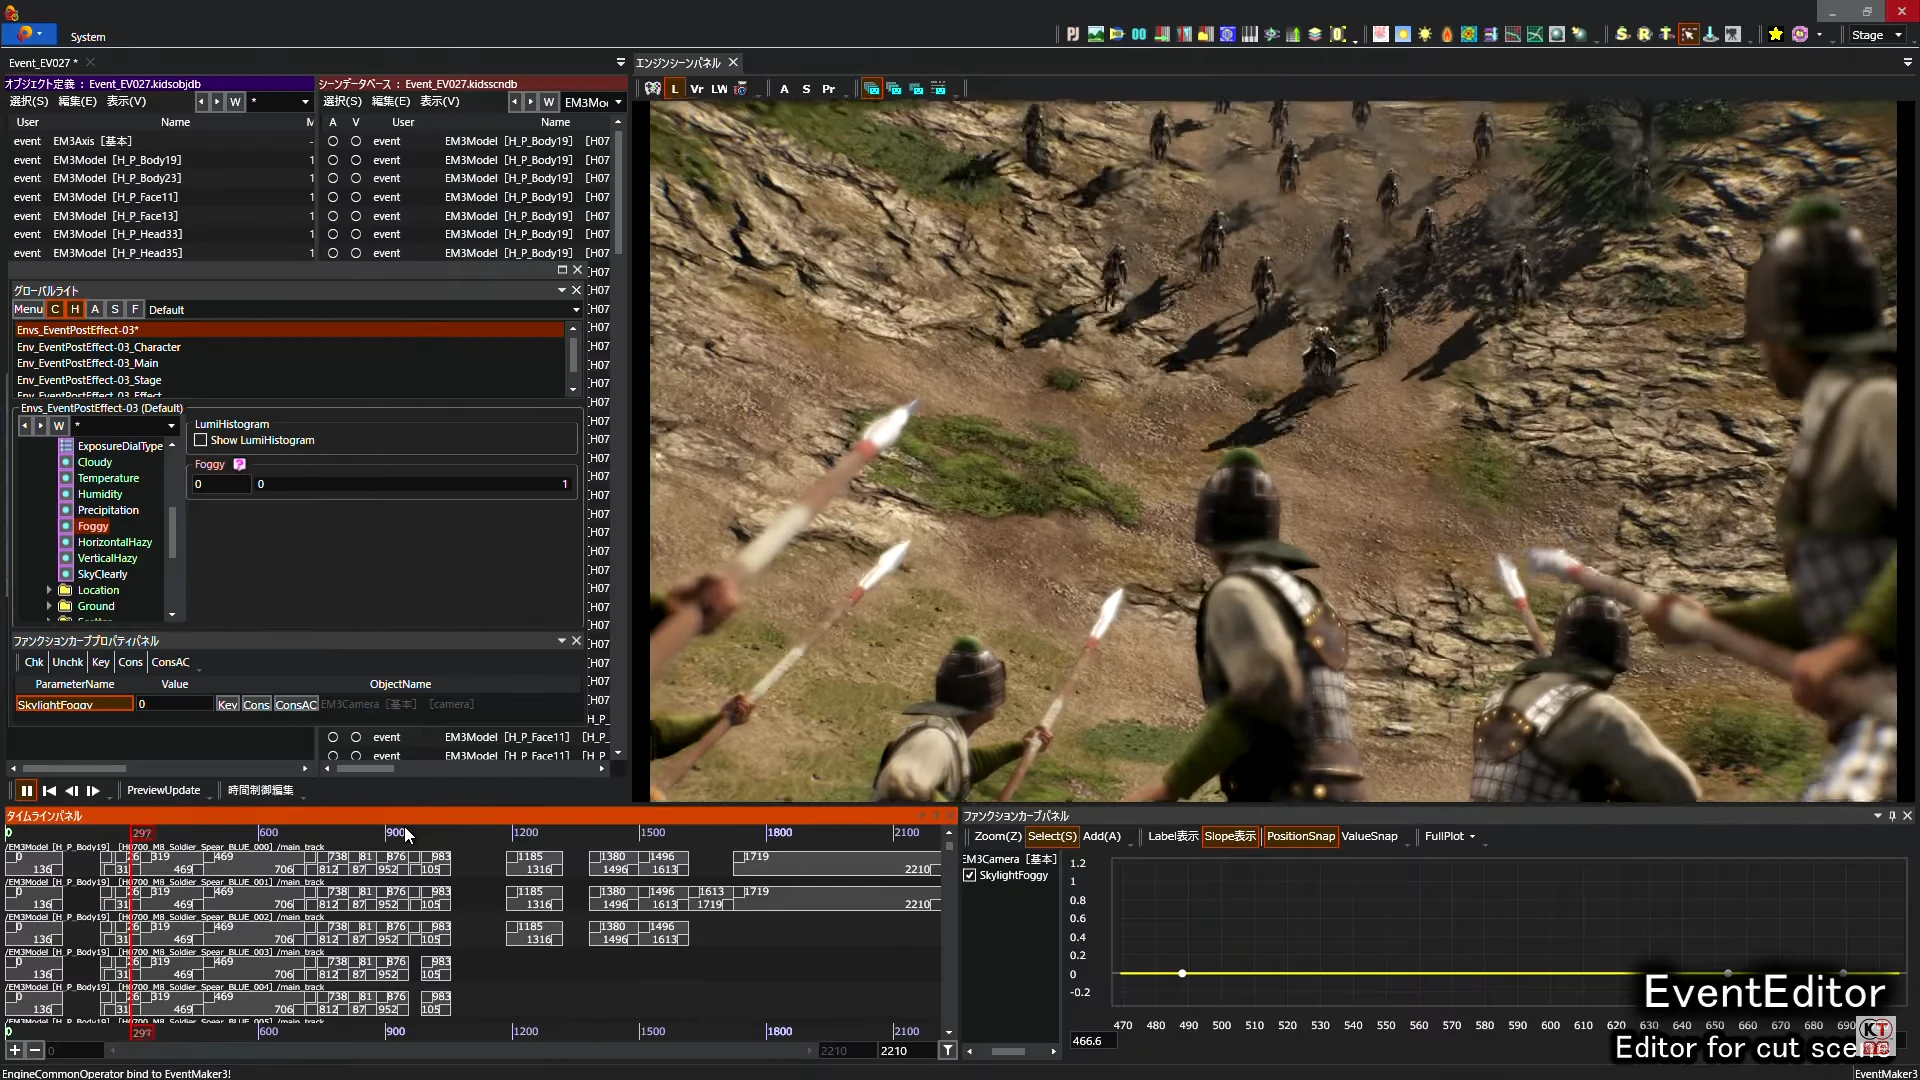Click the ConsAC button in the property panel
This screenshot has height=1080, width=1920.
296,705
